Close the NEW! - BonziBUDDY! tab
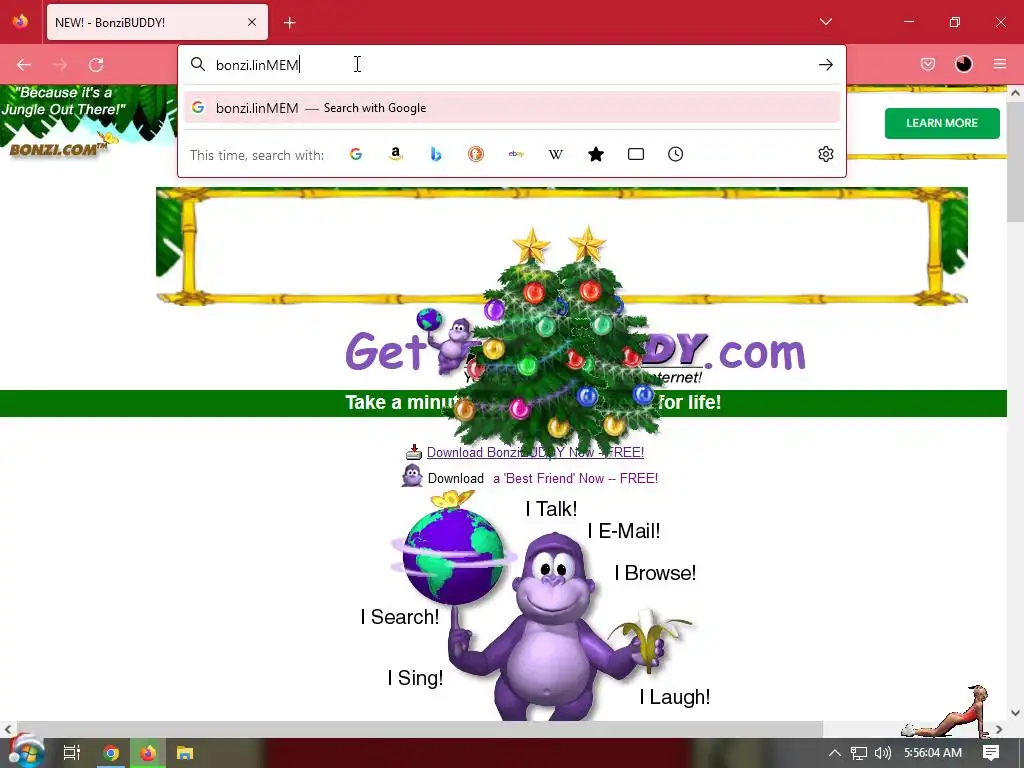The width and height of the screenshot is (1024, 768). click(252, 22)
